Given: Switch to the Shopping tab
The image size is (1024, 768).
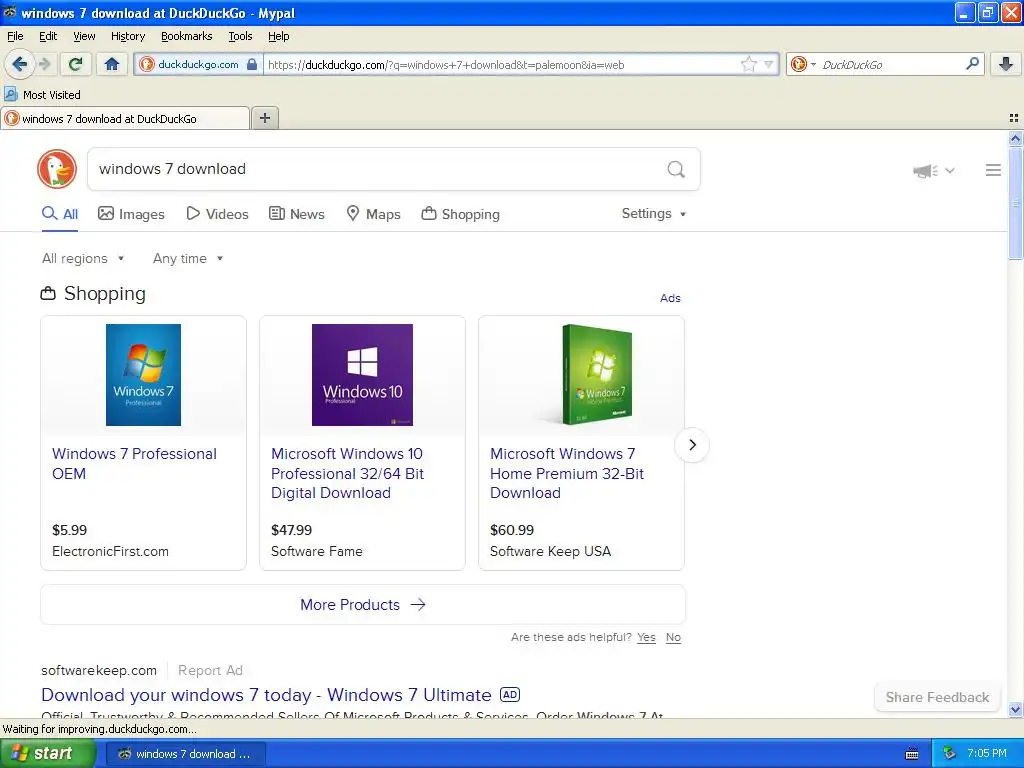Looking at the screenshot, I should (x=461, y=214).
